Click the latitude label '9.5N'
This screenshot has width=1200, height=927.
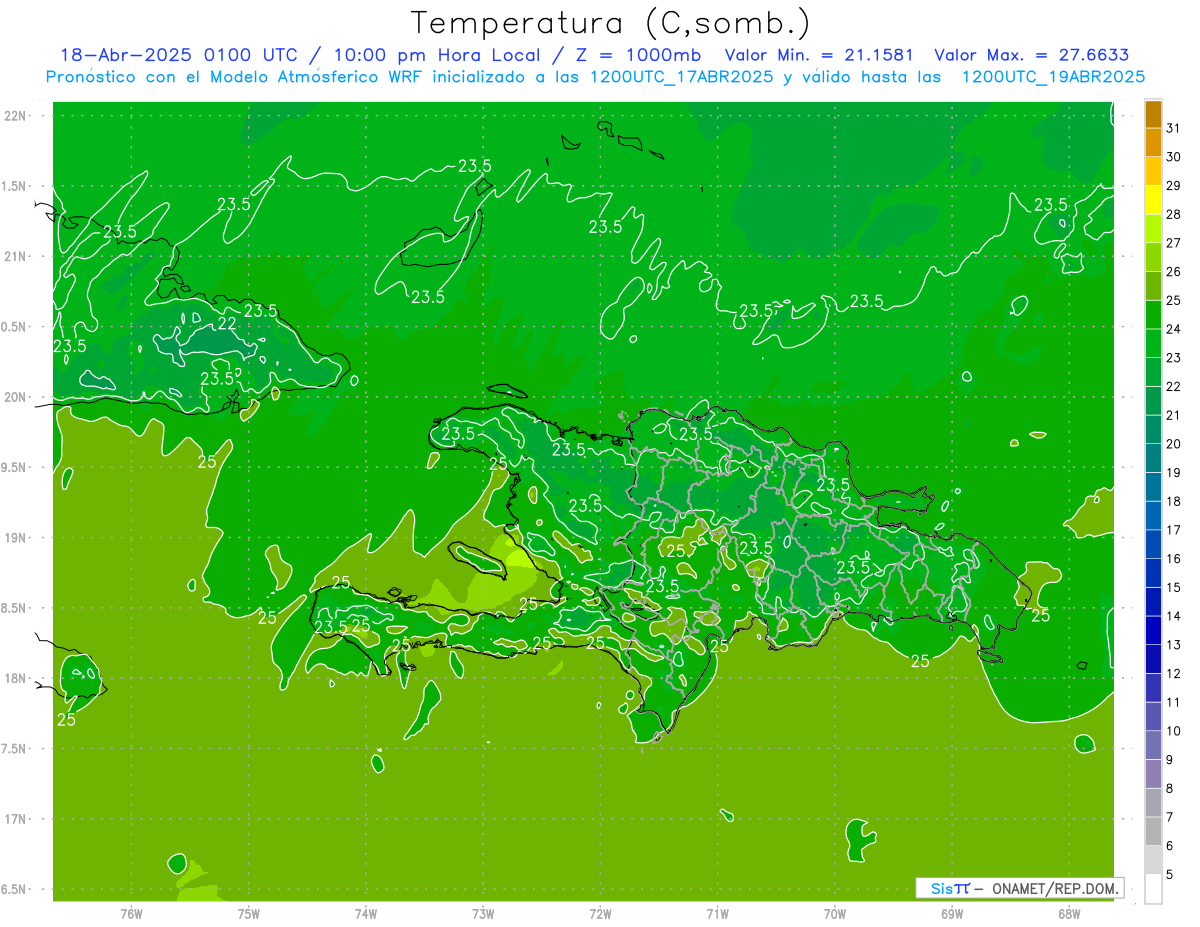15,467
